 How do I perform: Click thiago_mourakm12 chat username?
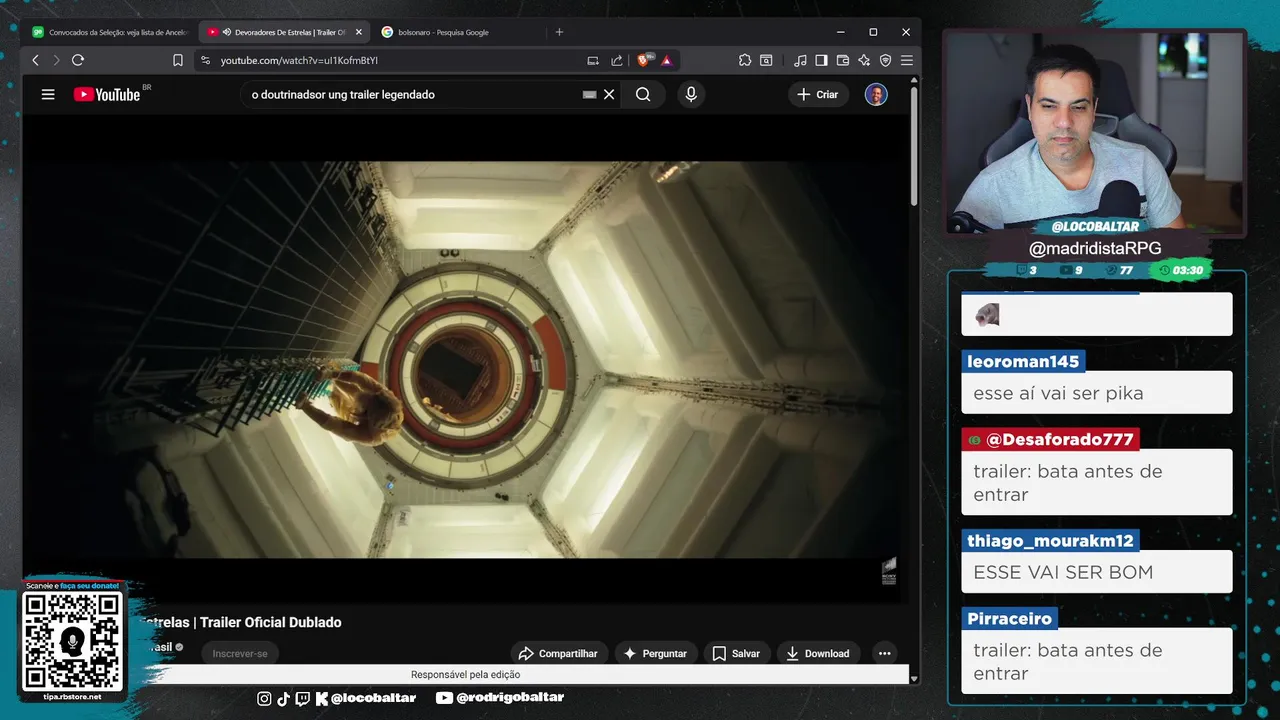point(1050,540)
